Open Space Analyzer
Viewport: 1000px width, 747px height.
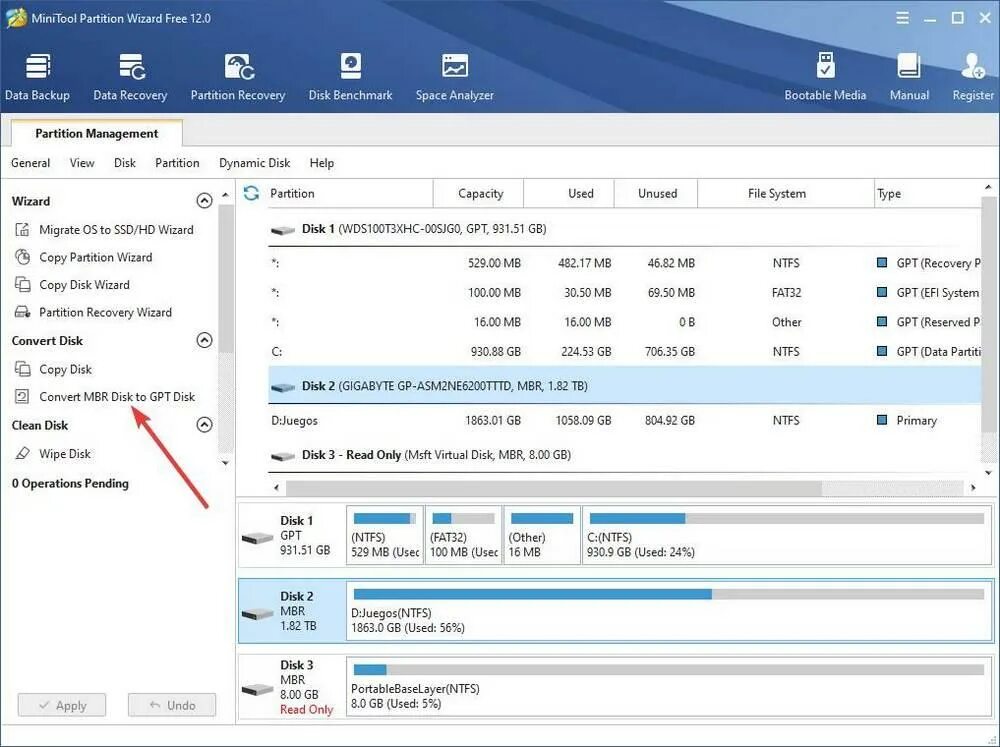tap(455, 77)
